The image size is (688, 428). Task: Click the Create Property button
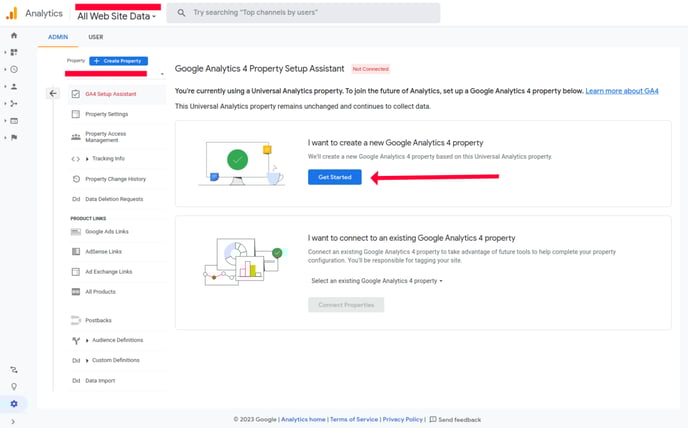(x=118, y=61)
